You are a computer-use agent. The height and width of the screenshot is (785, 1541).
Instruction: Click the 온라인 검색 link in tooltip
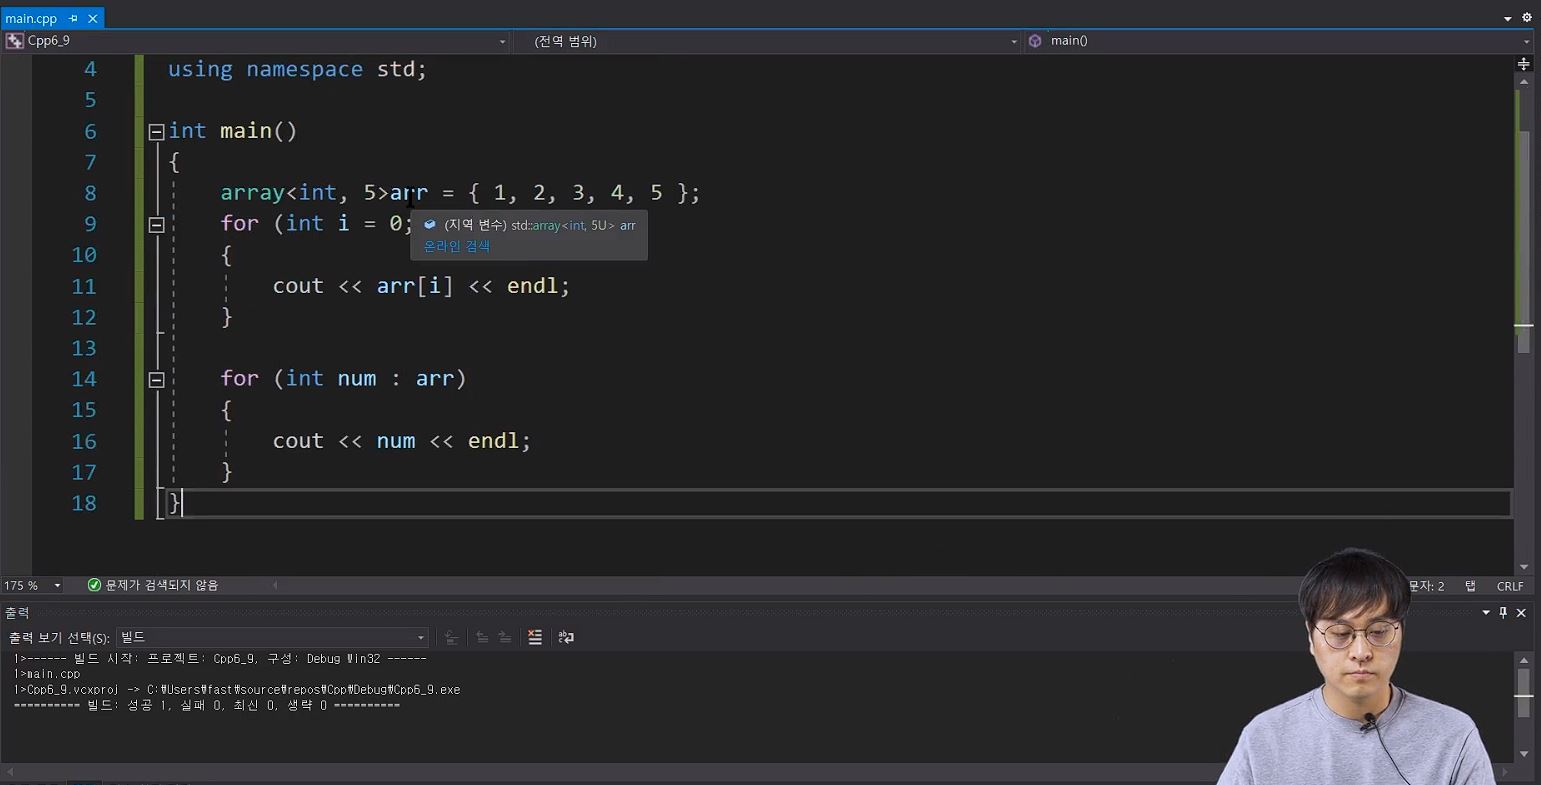pyautogui.click(x=457, y=246)
